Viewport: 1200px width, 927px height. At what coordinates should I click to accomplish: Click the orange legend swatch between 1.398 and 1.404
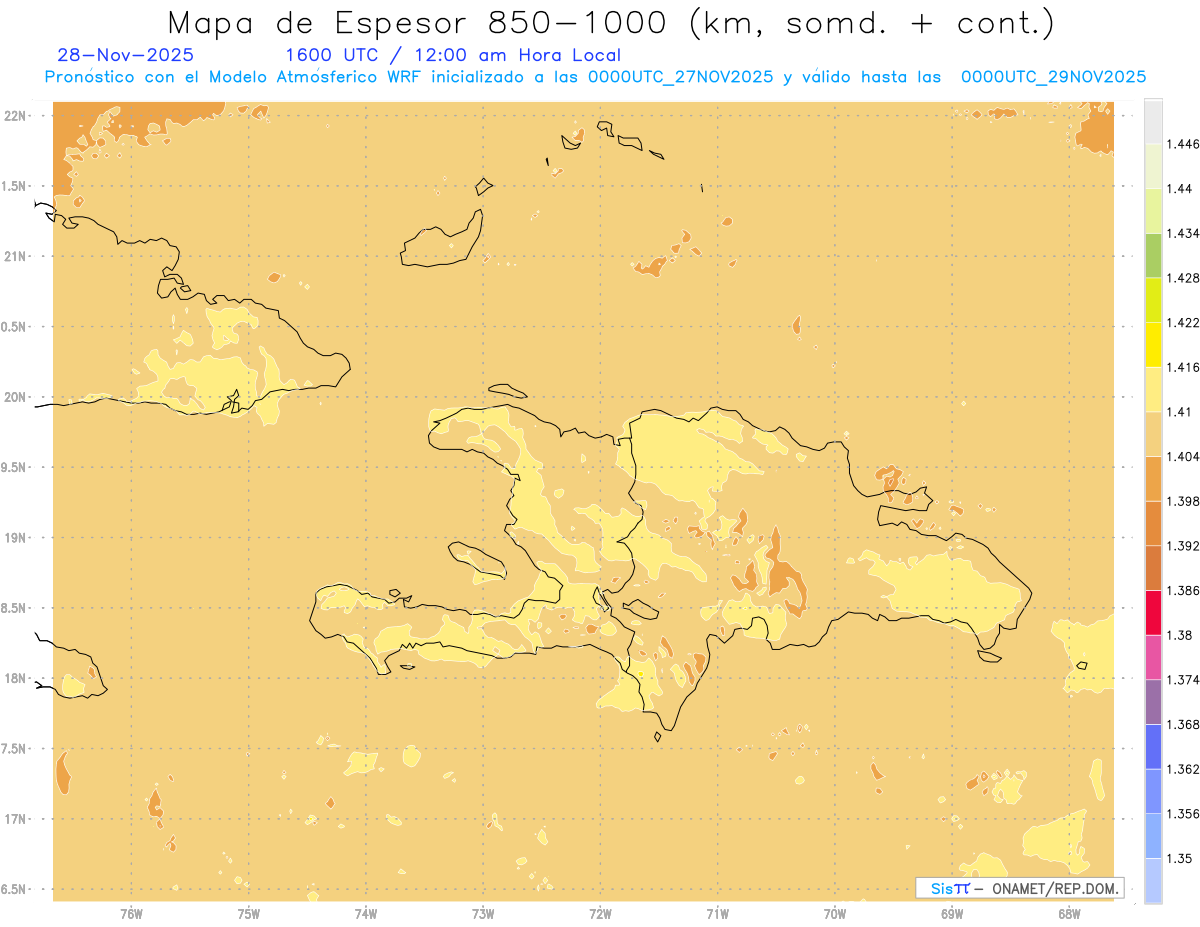(x=1153, y=479)
